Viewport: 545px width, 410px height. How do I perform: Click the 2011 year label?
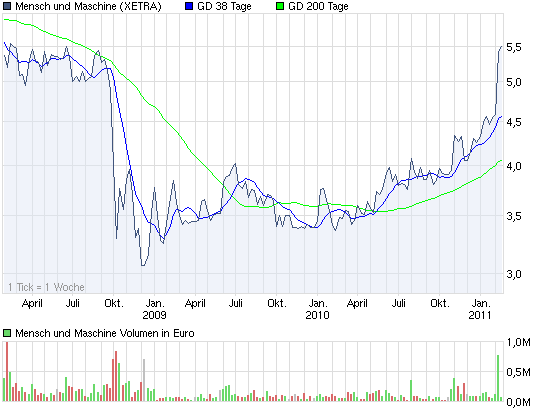(x=480, y=315)
